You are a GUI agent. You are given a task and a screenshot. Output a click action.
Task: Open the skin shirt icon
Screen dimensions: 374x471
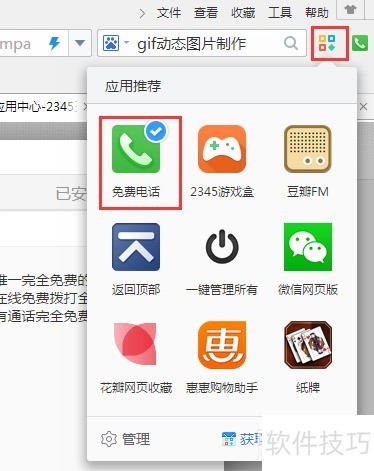pyautogui.click(x=350, y=9)
